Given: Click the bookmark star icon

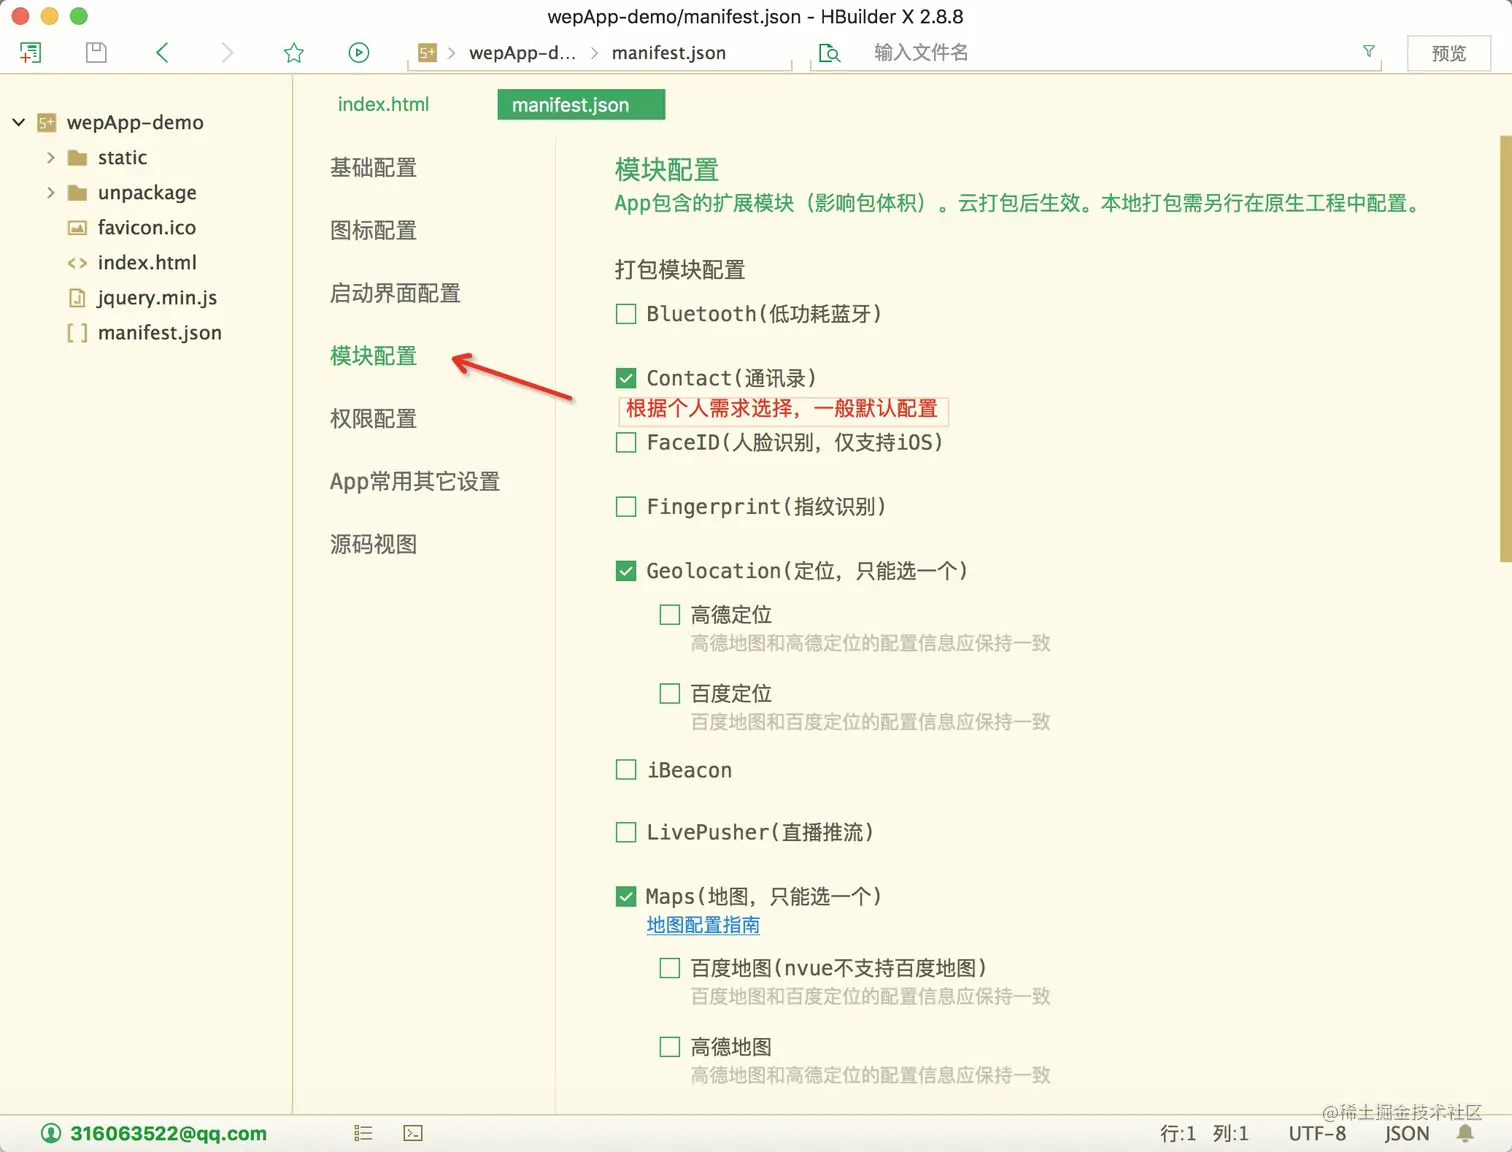Looking at the screenshot, I should (x=293, y=52).
